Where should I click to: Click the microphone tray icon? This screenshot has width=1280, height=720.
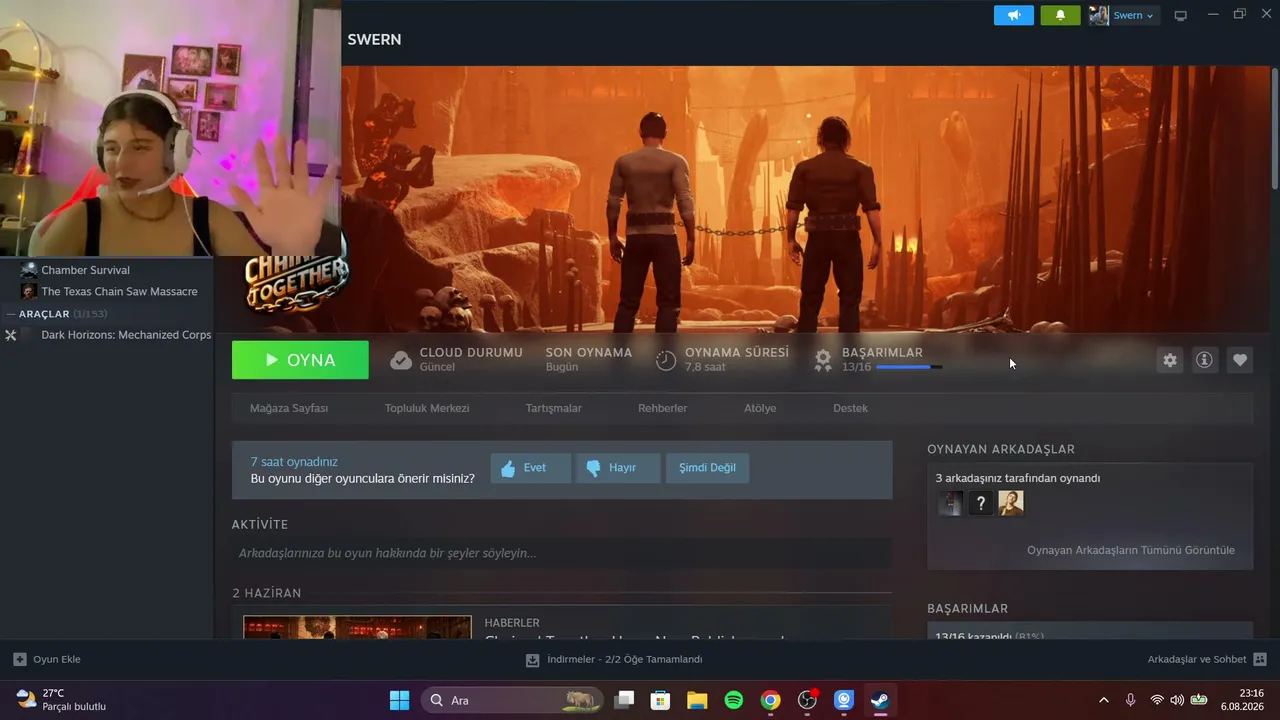tap(1130, 700)
